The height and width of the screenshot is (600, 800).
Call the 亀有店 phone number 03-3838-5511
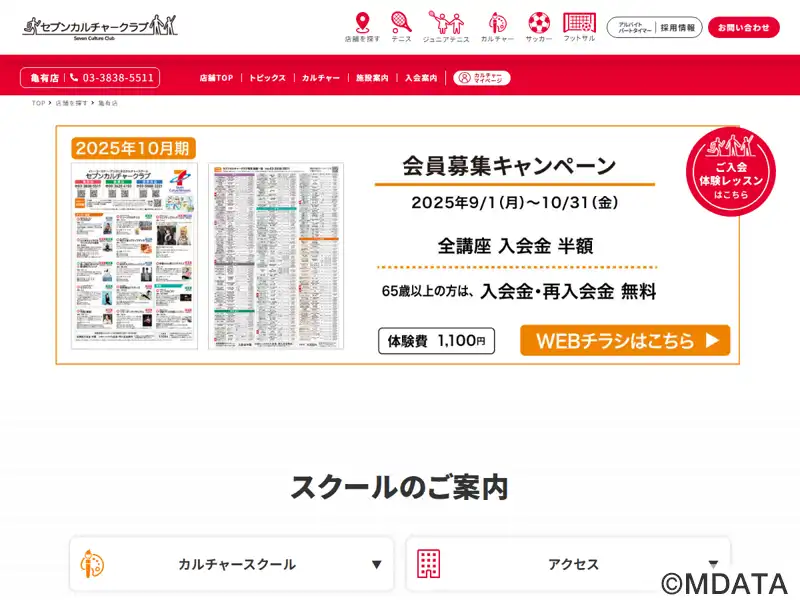[90, 78]
